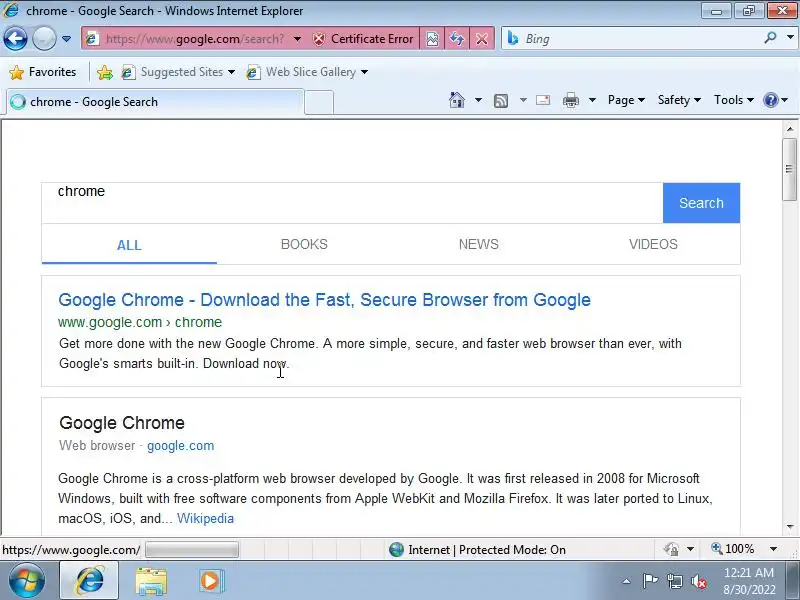Click the Print icon
Viewport: 800px width, 600px height.
[x=570, y=100]
